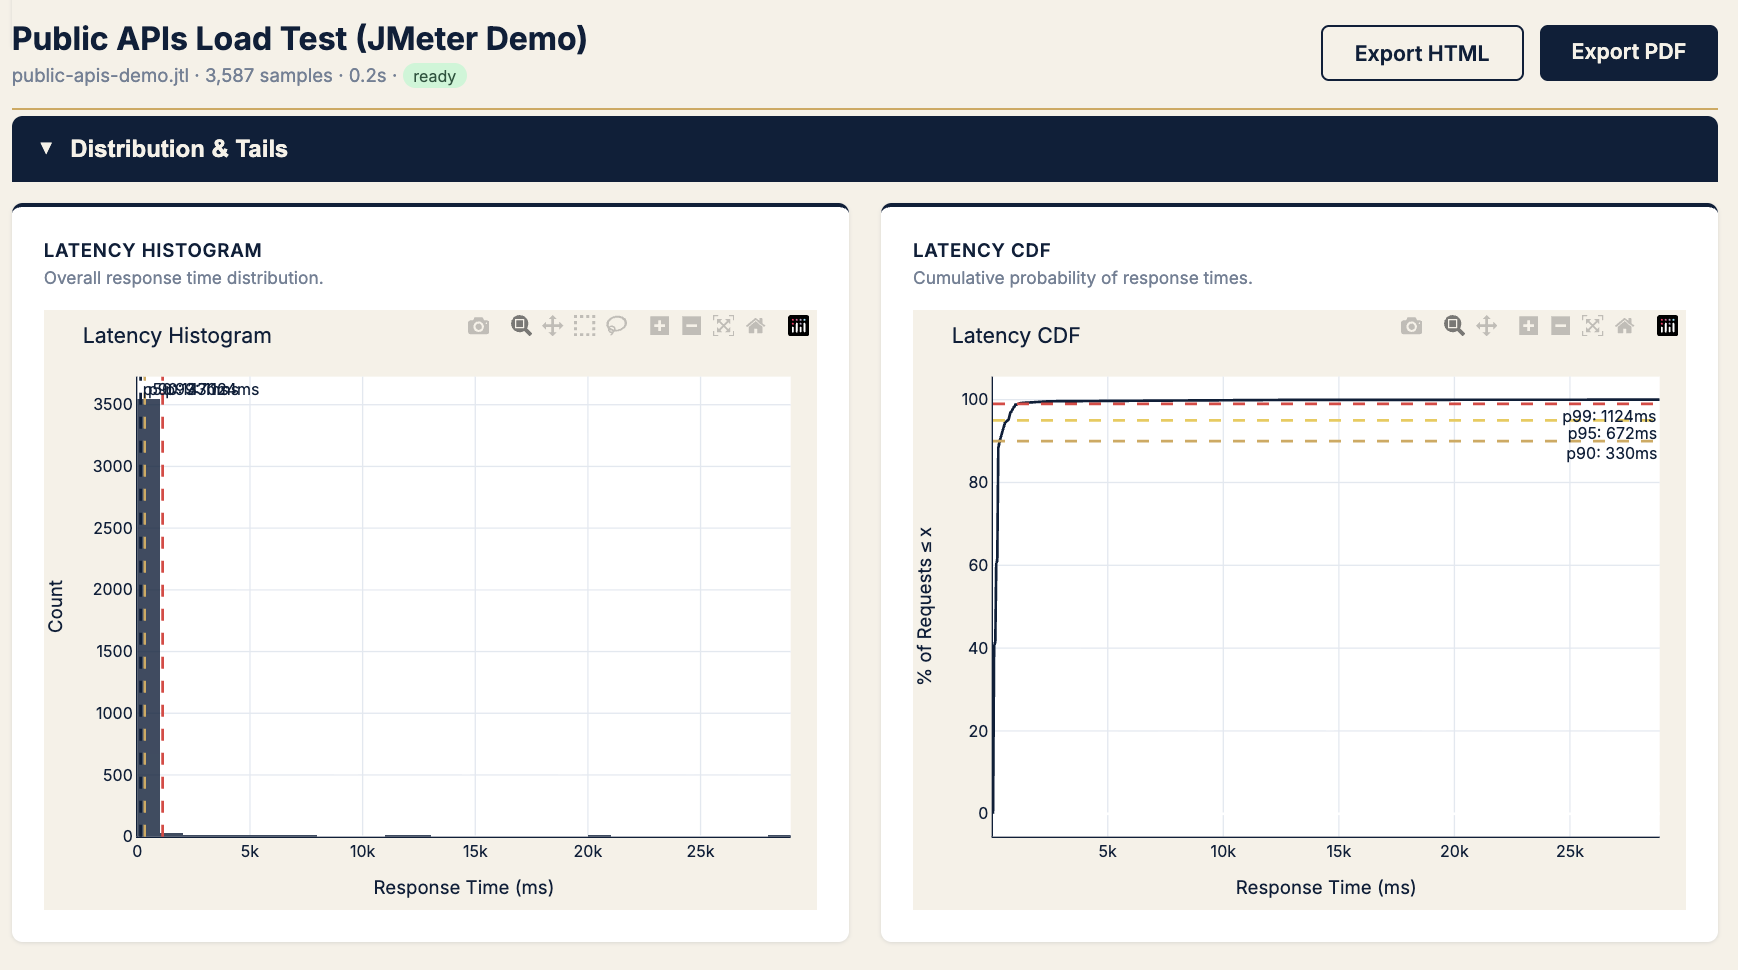Select Zoom tool in Latency Histogram modebar
The image size is (1738, 970).
pyautogui.click(x=520, y=326)
